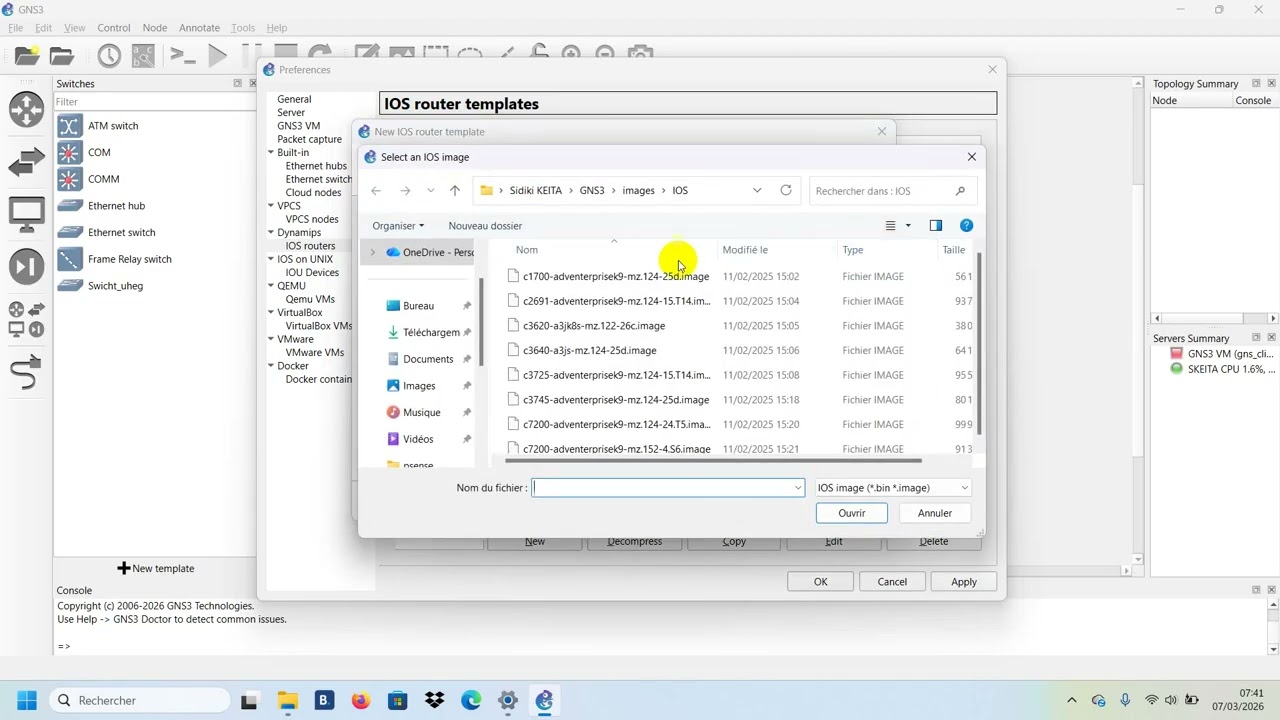Refresh the IOS folder listing

[x=786, y=191]
